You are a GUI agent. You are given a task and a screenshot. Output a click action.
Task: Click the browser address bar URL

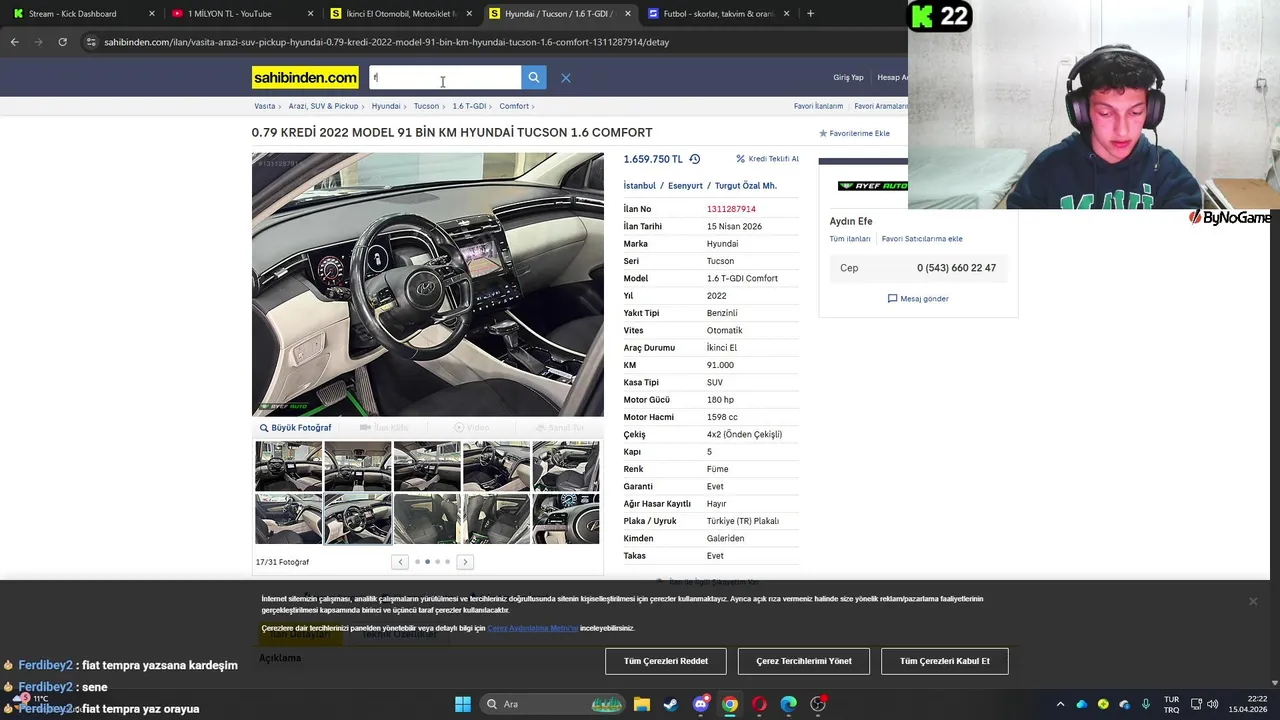(x=386, y=42)
